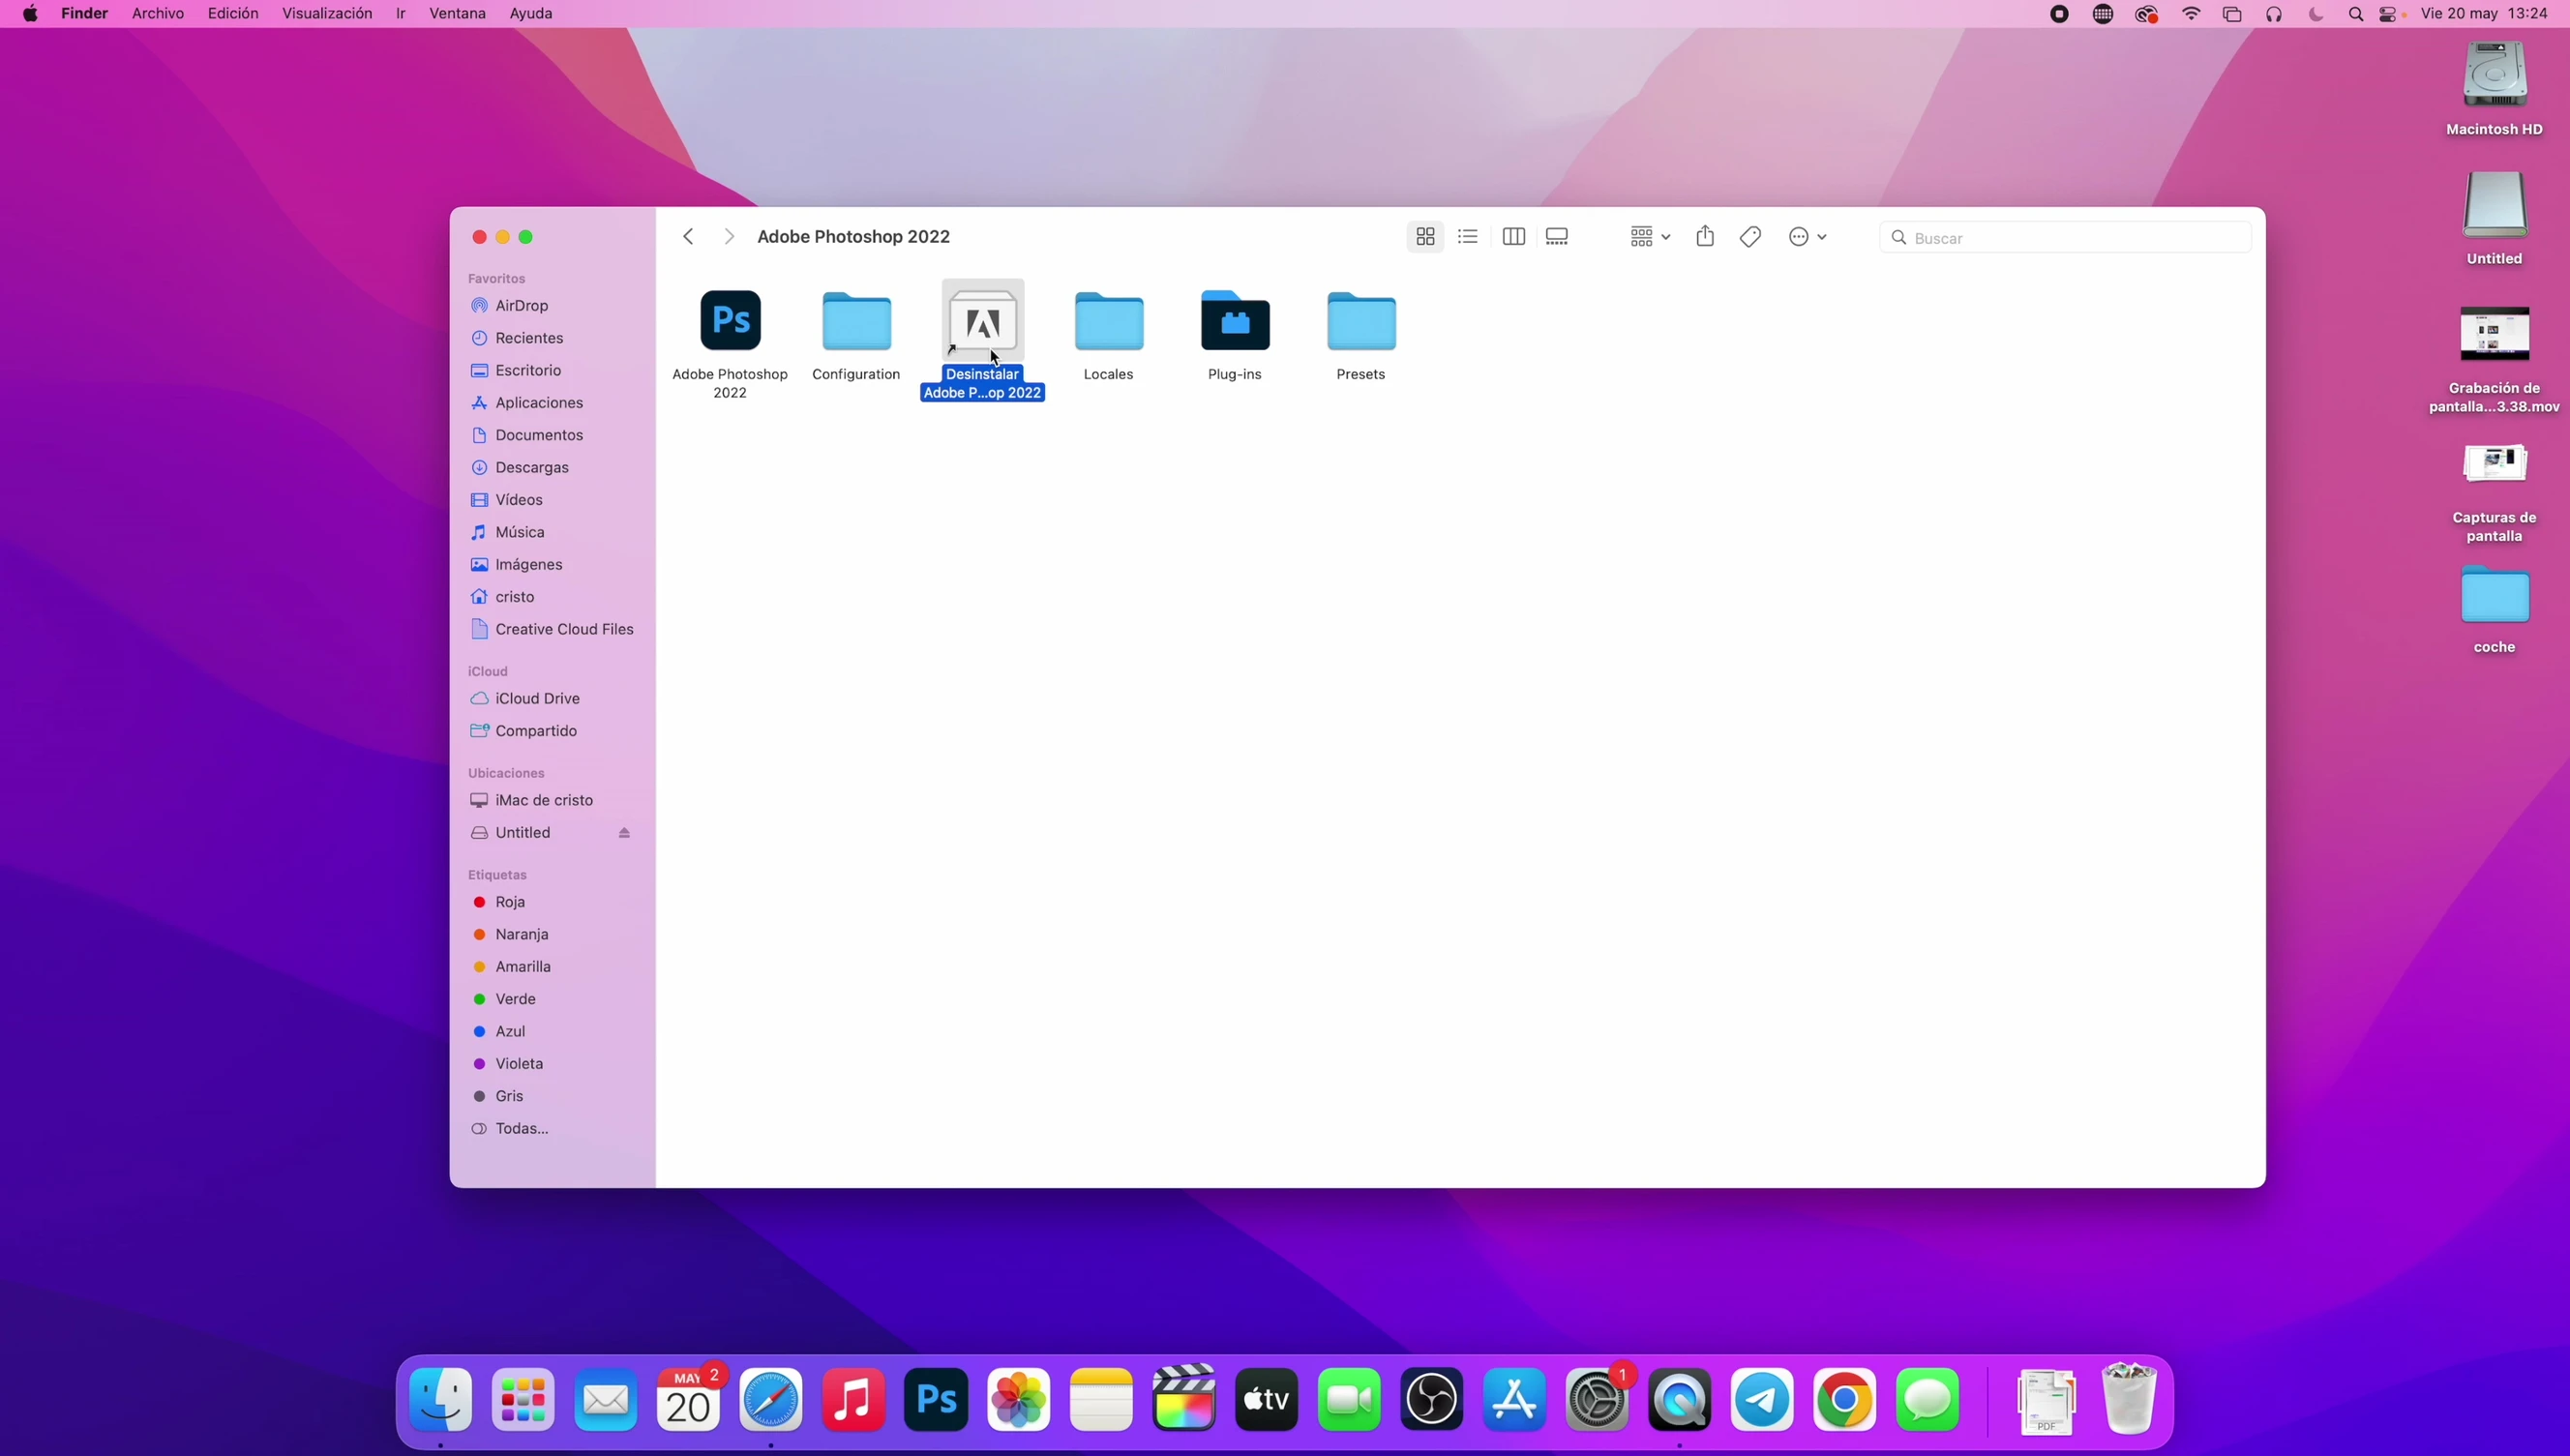Open Escritorio in the sidebar

pos(552,370)
